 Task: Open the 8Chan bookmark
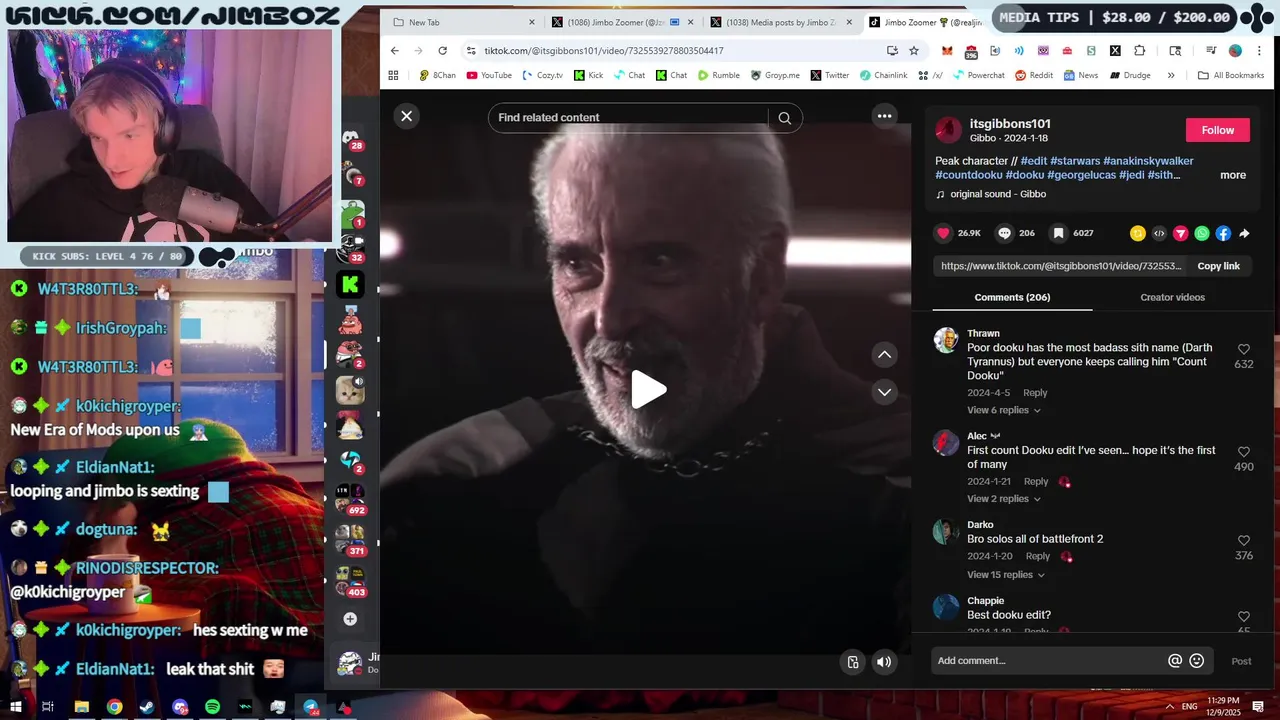point(437,75)
